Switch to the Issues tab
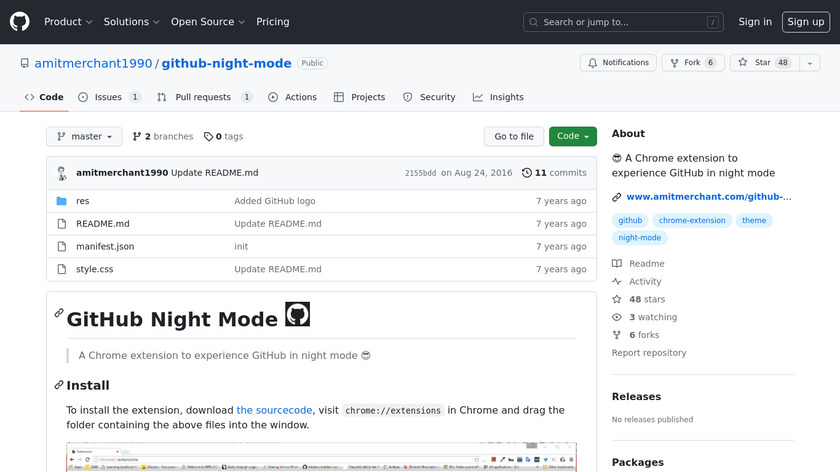Viewport: 840px width, 472px height. (108, 97)
